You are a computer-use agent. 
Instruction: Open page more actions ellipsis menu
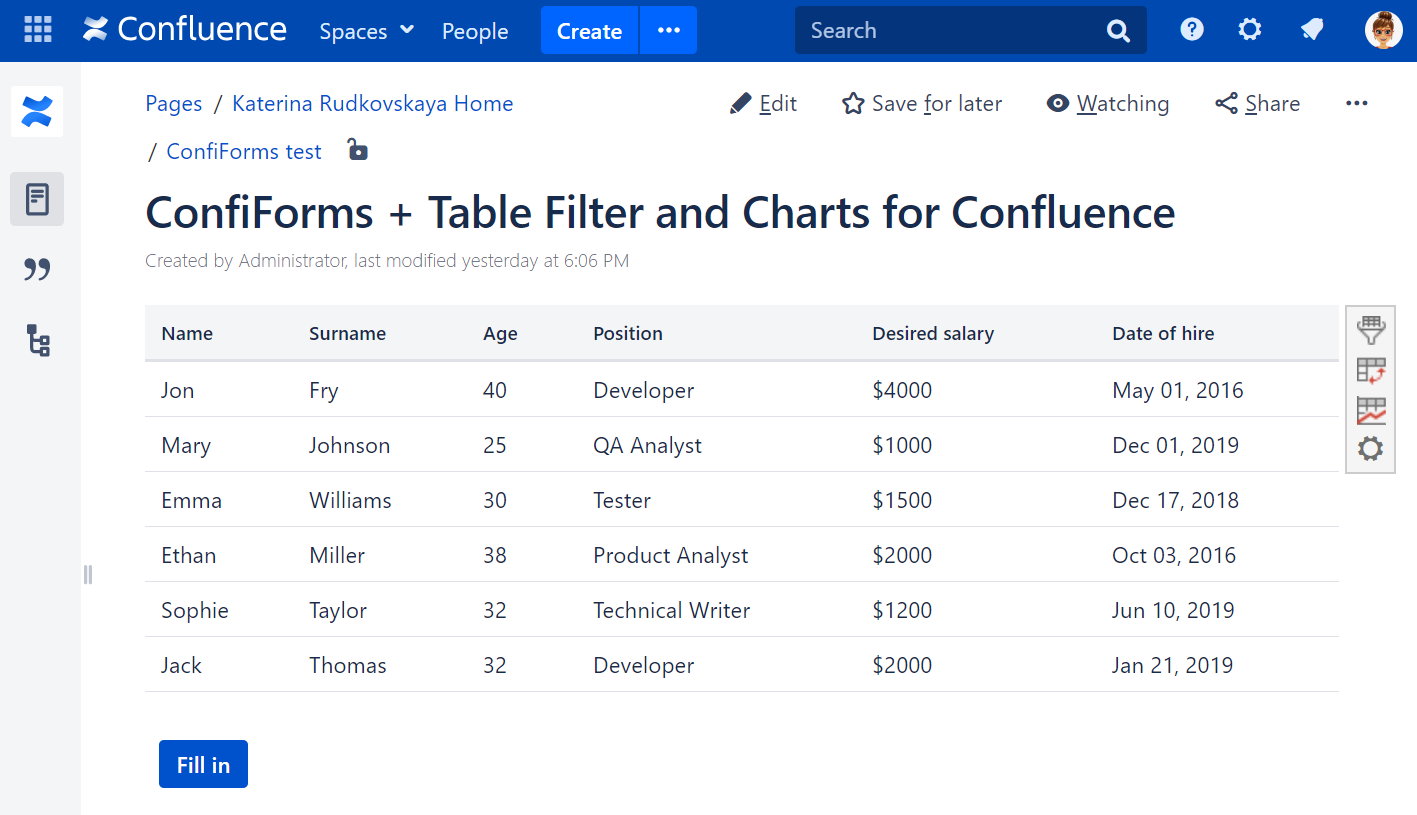1357,103
